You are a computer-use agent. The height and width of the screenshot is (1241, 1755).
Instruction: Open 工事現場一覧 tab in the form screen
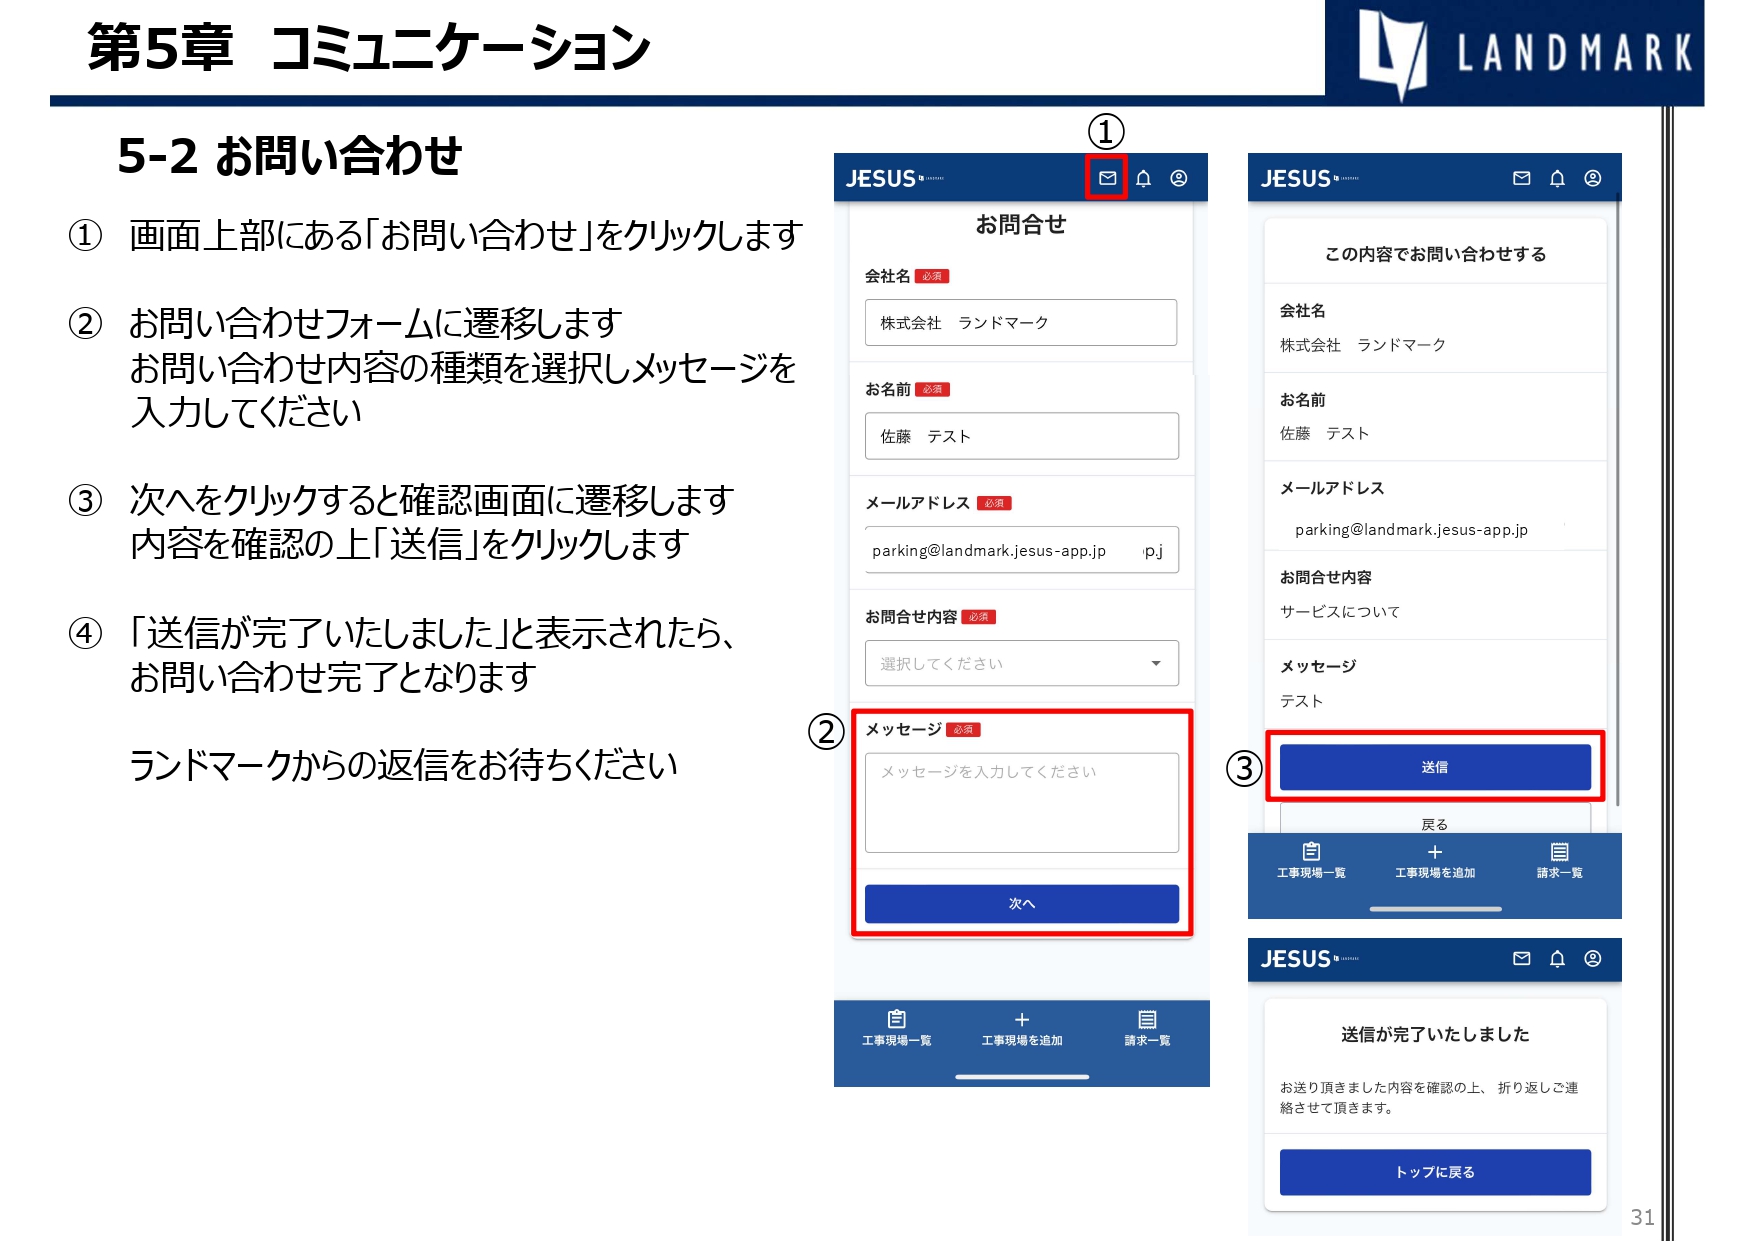pyautogui.click(x=896, y=1028)
